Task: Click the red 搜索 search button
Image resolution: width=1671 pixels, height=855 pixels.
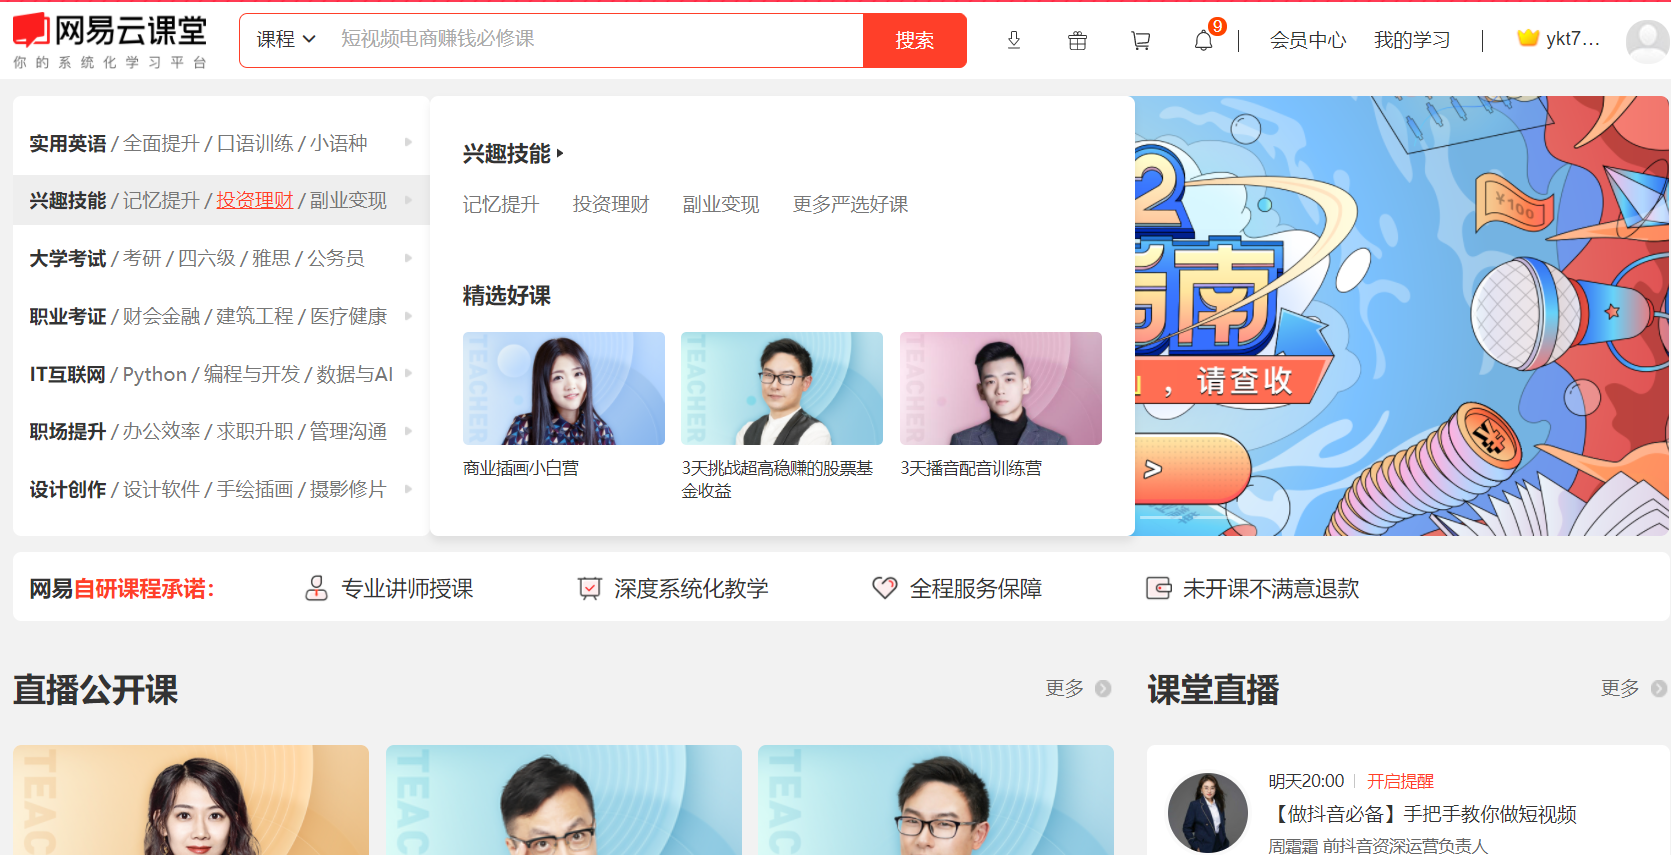Action: click(915, 40)
